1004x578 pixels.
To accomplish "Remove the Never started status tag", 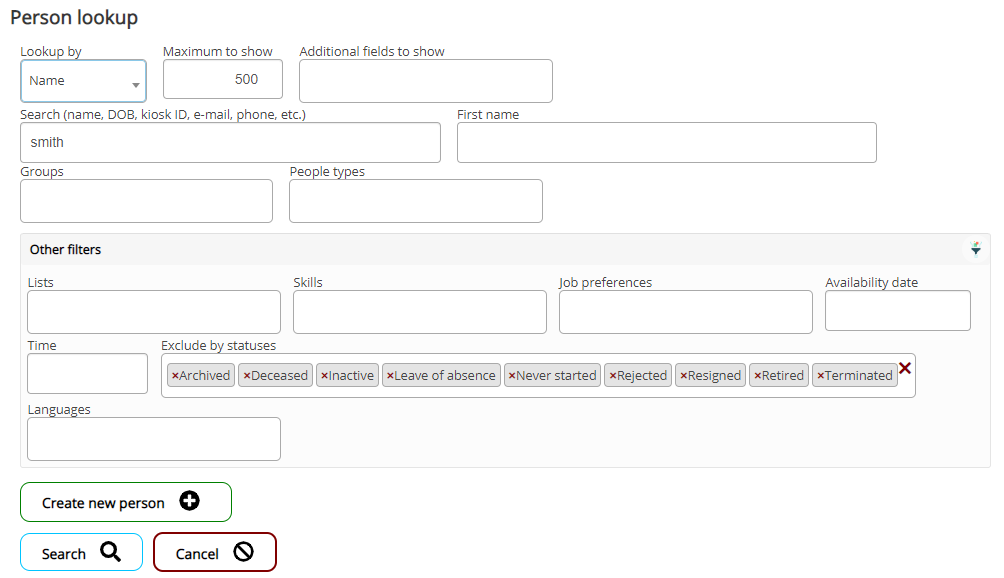I will 512,376.
